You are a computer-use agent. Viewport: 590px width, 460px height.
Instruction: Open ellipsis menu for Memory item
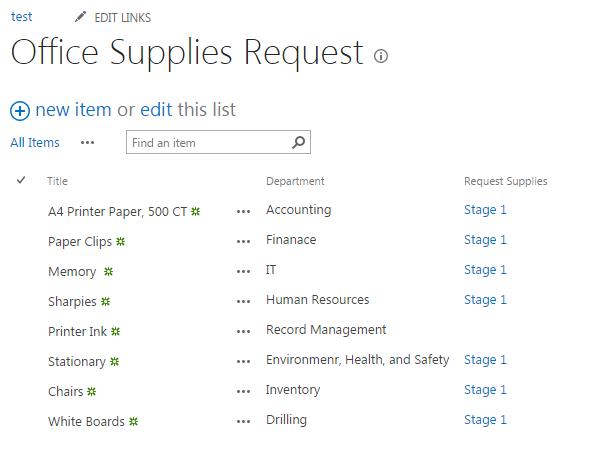click(x=243, y=272)
